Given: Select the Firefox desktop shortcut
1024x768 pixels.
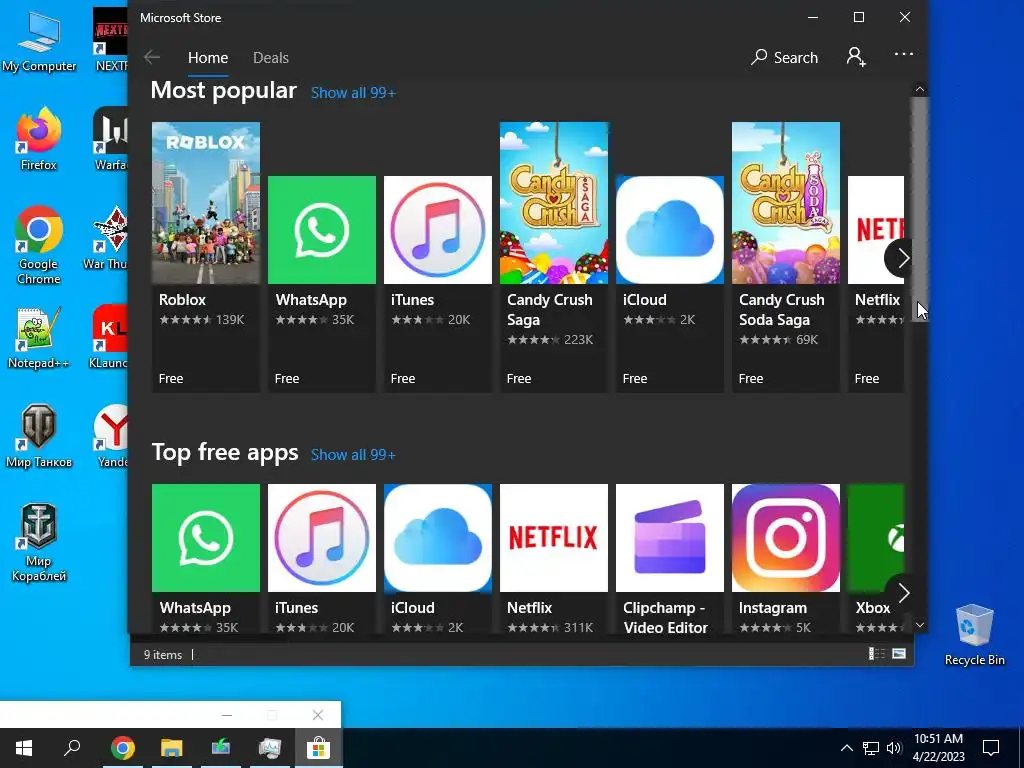Looking at the screenshot, I should [x=39, y=139].
